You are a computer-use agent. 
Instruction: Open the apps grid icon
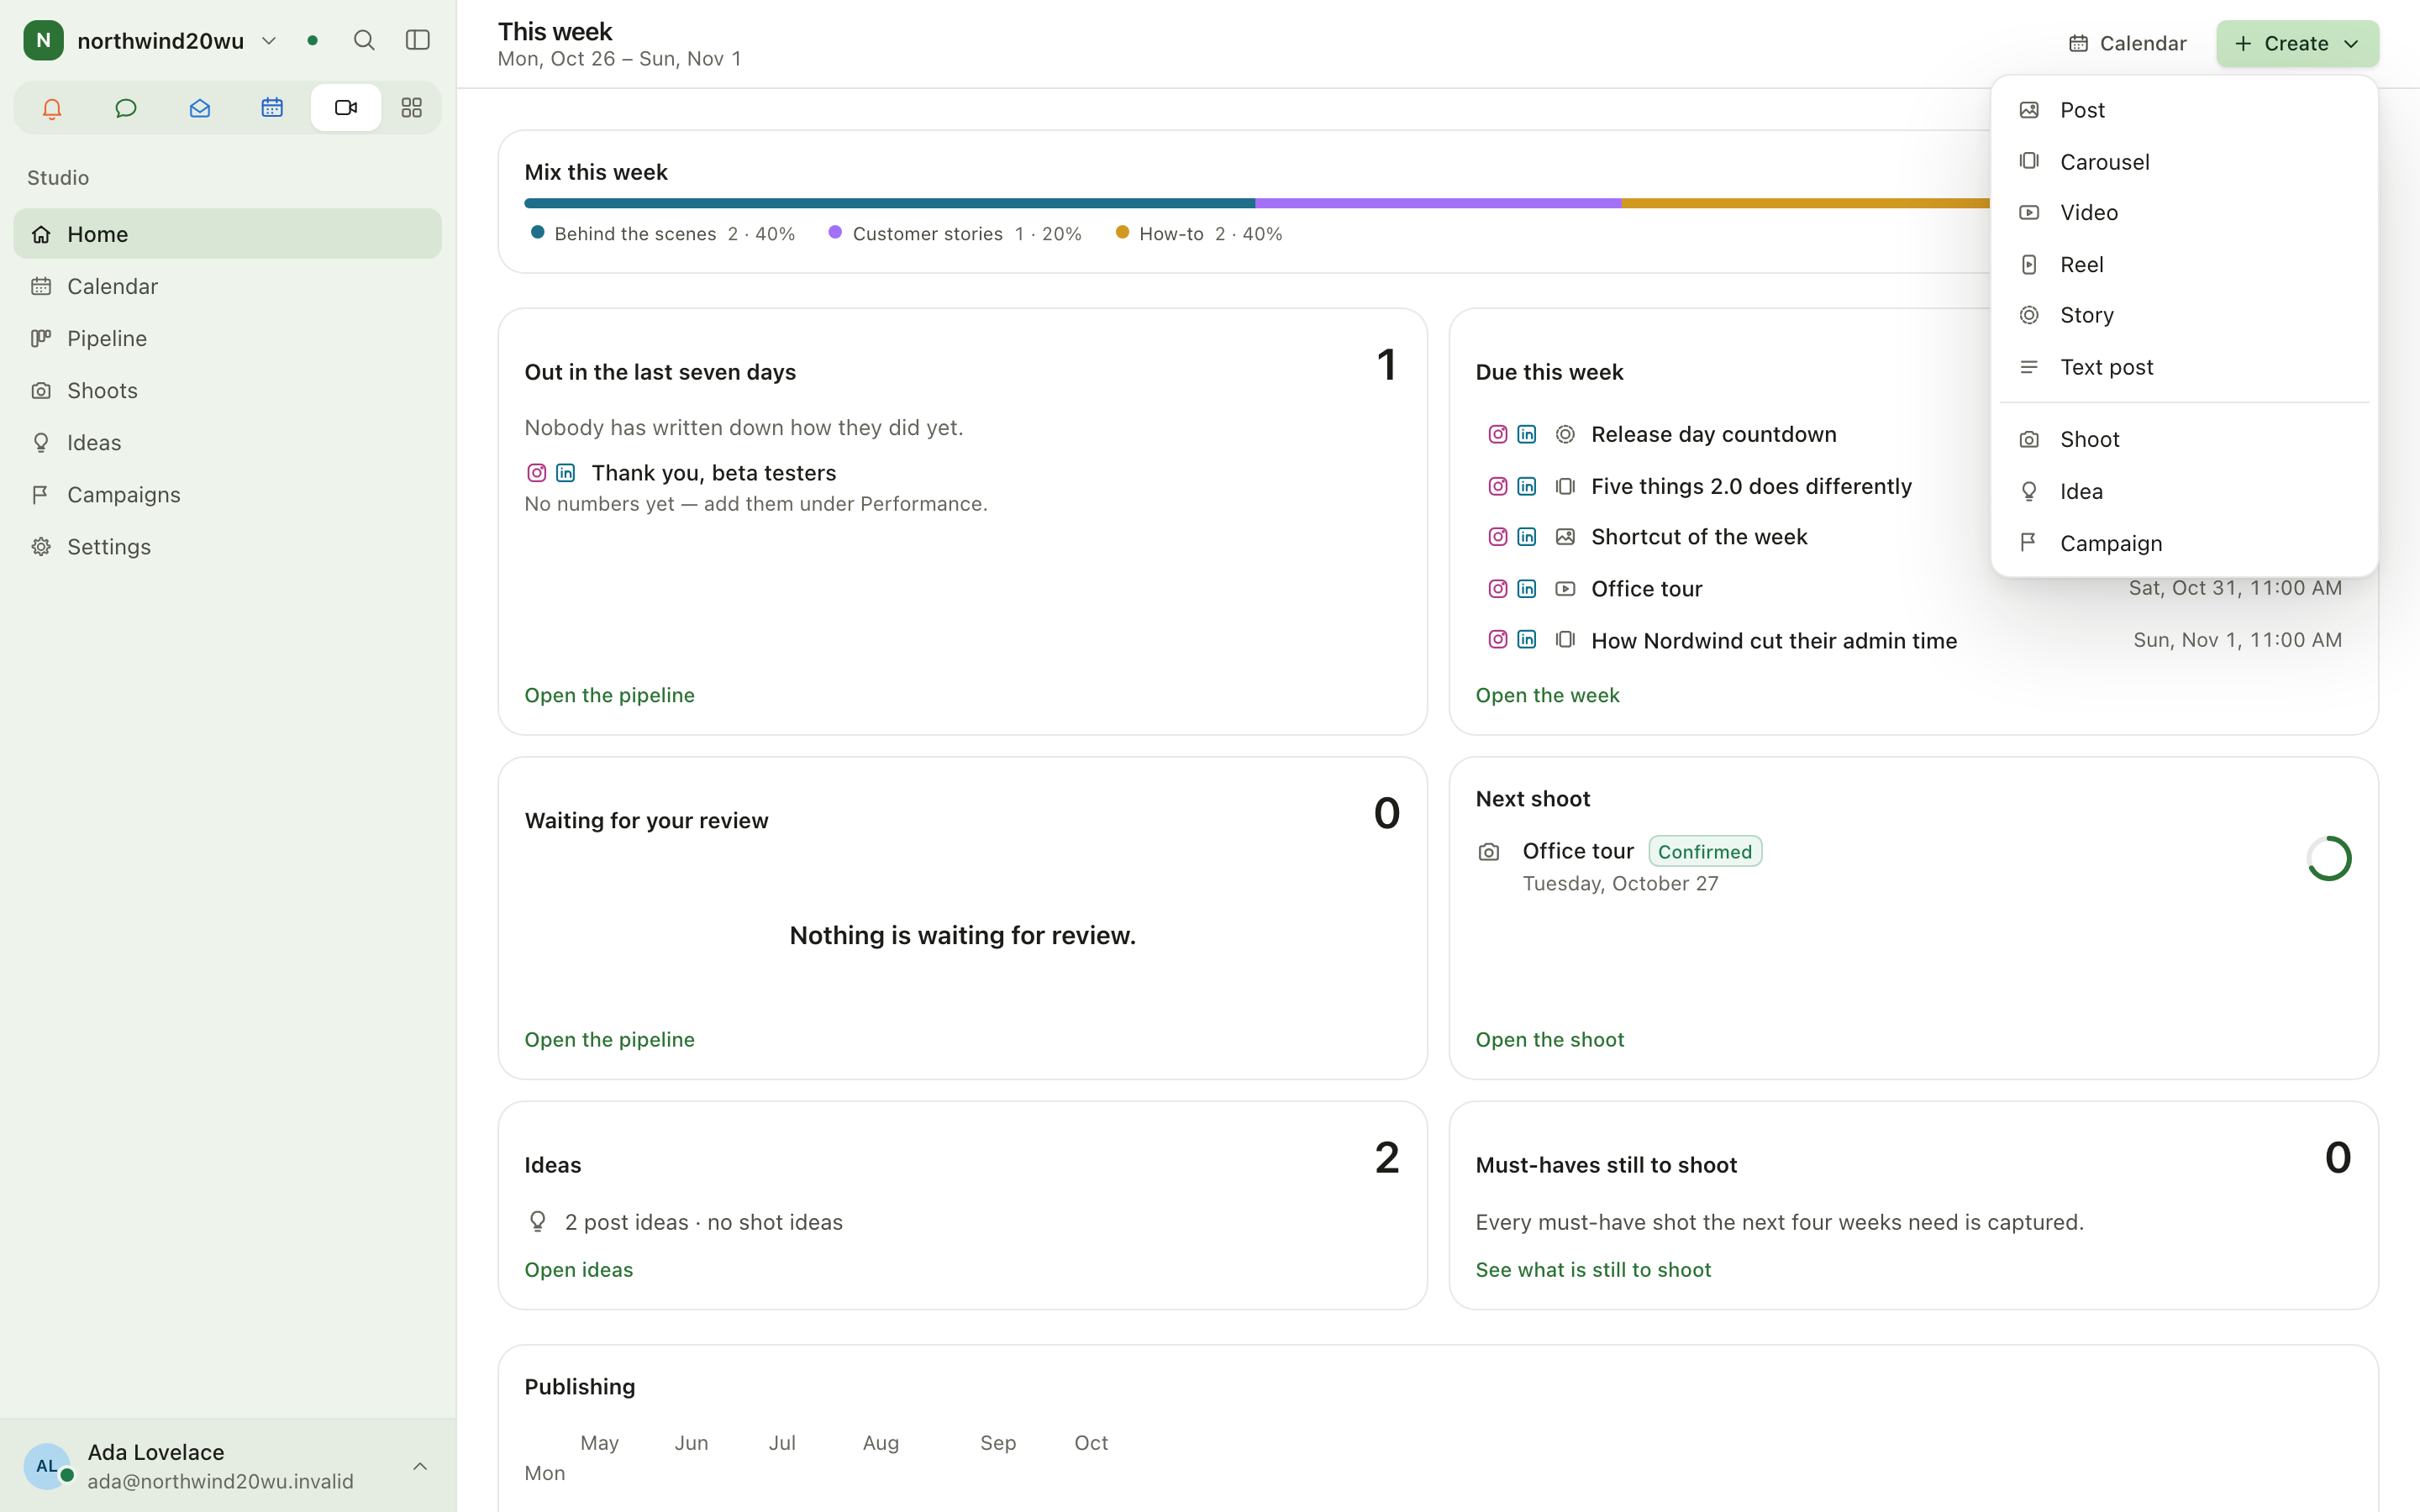tap(411, 108)
